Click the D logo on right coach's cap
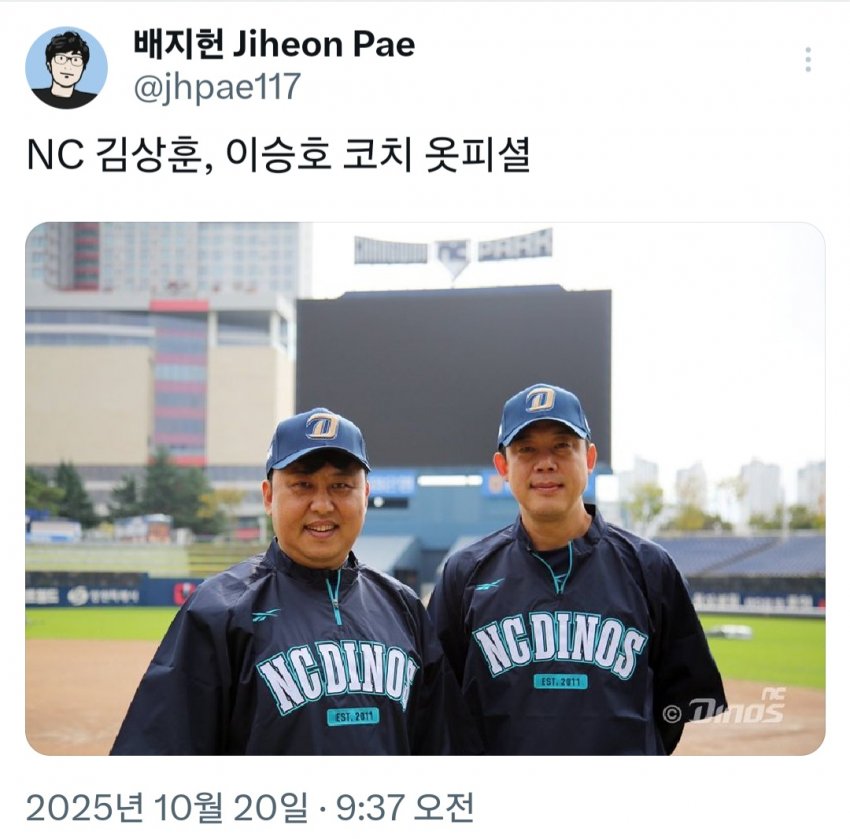850x839 pixels. pyautogui.click(x=540, y=400)
